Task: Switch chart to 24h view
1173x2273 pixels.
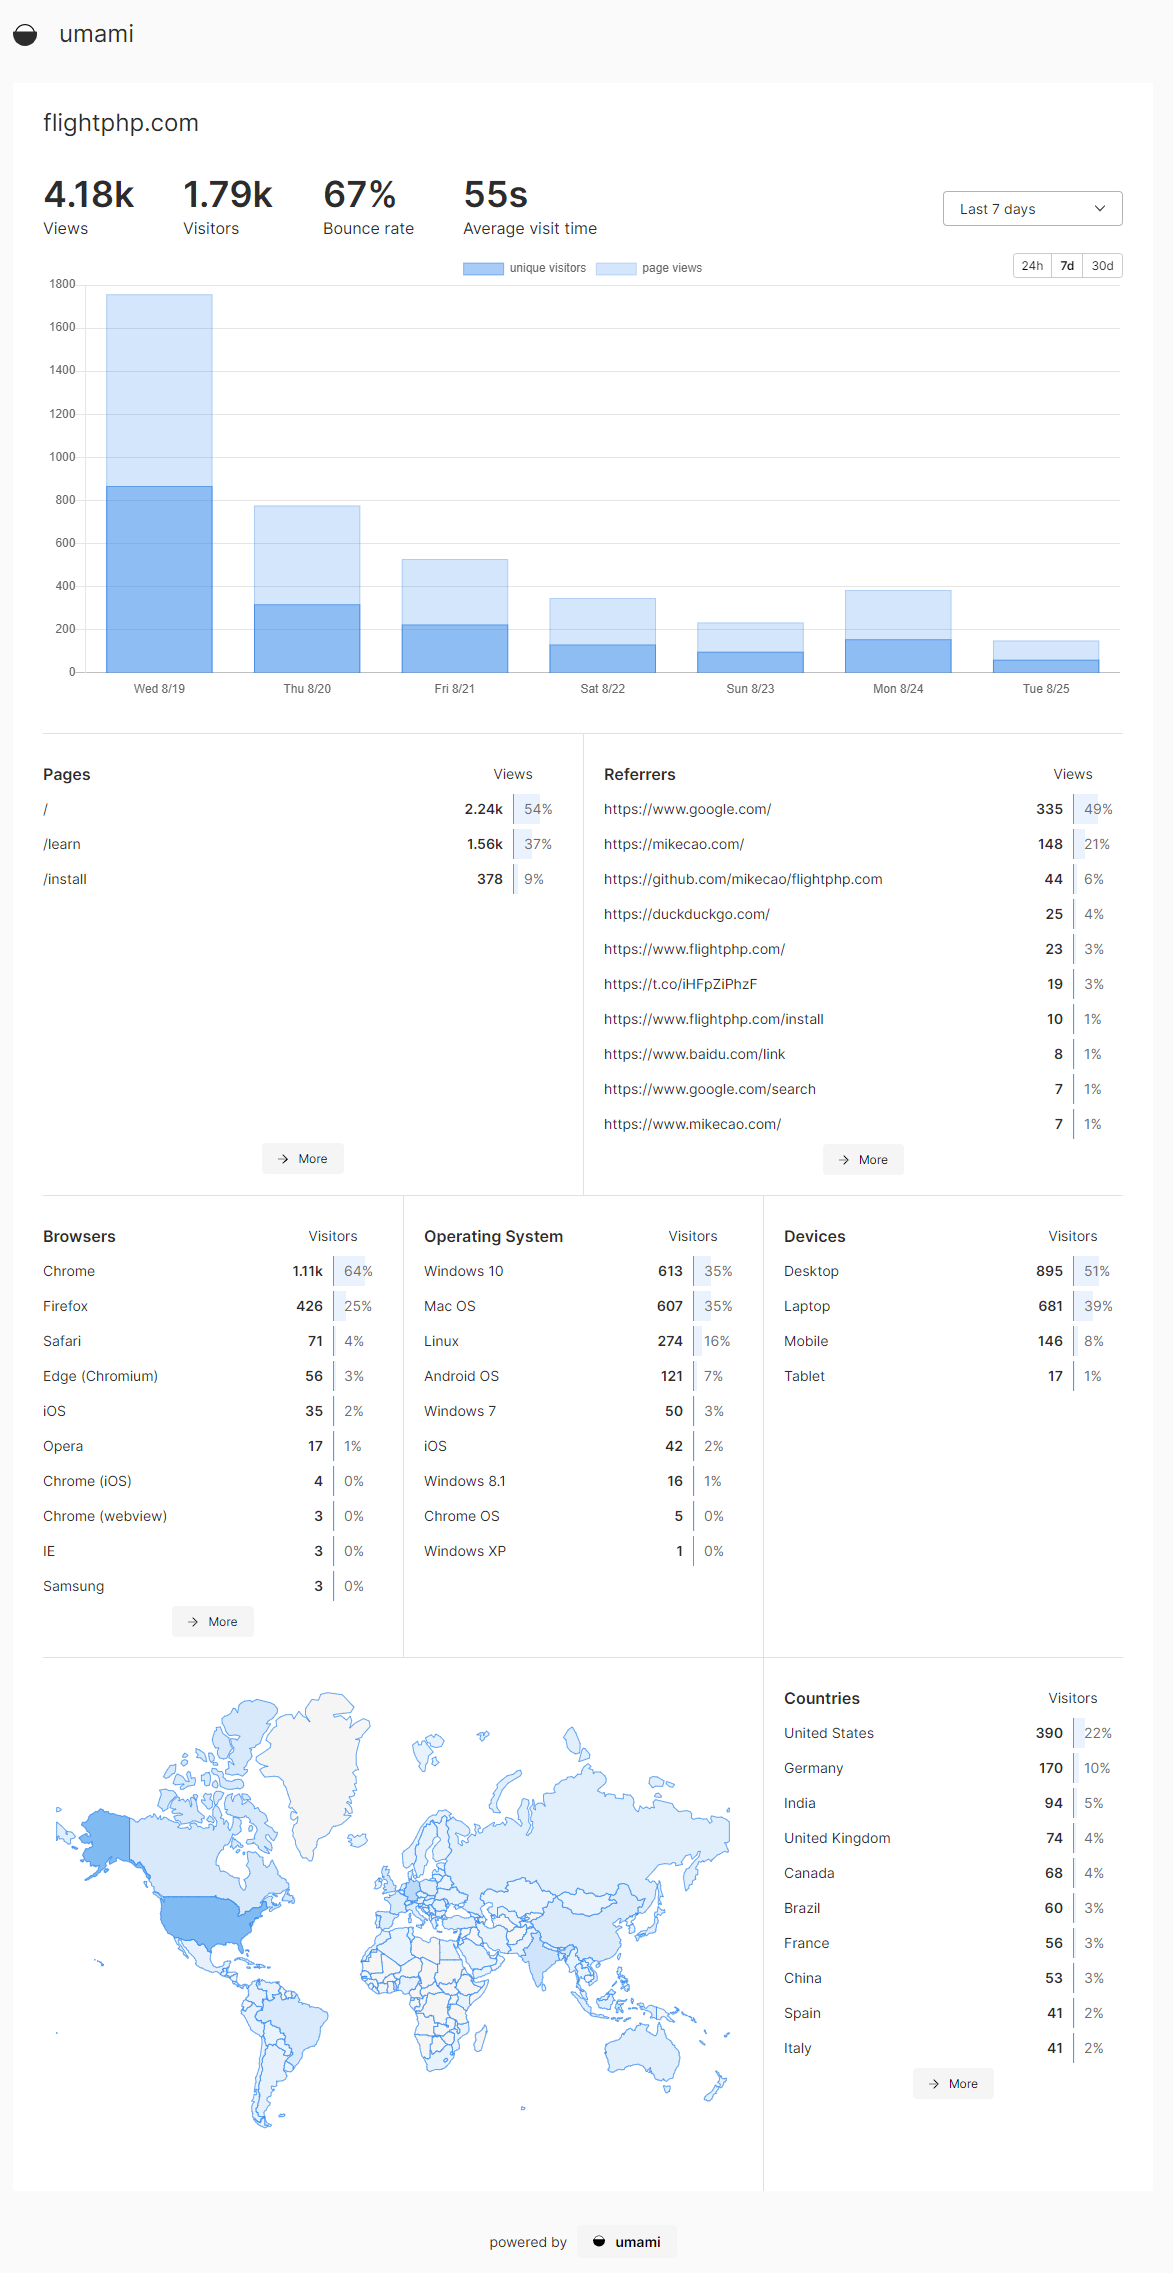Action: 1032,266
